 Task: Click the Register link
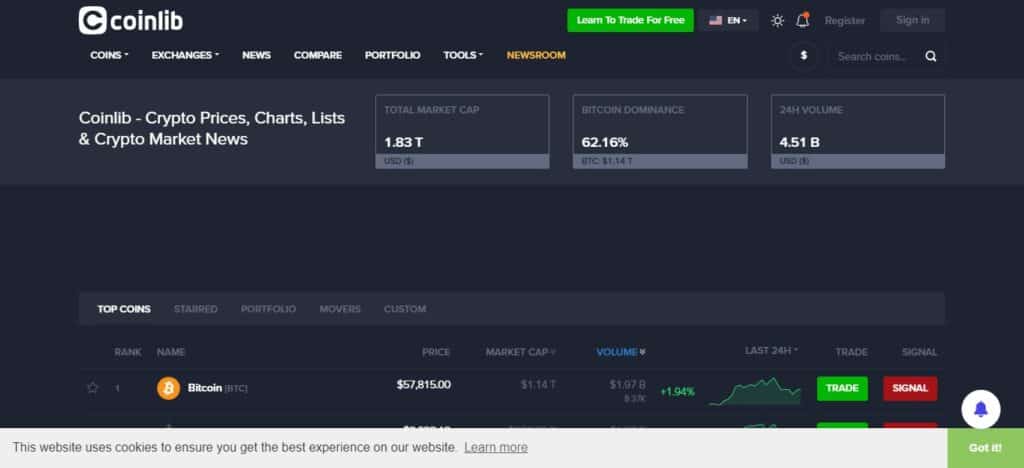click(x=844, y=21)
